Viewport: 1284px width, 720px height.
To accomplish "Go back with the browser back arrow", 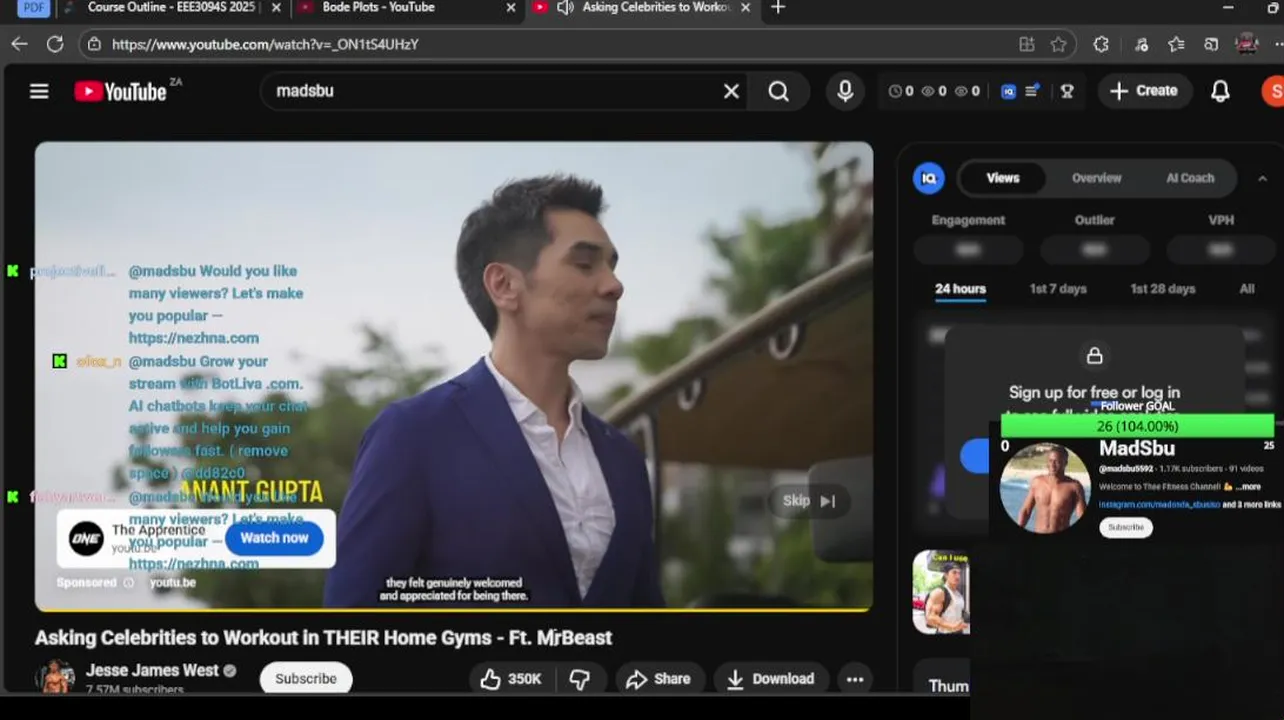I will (19, 44).
